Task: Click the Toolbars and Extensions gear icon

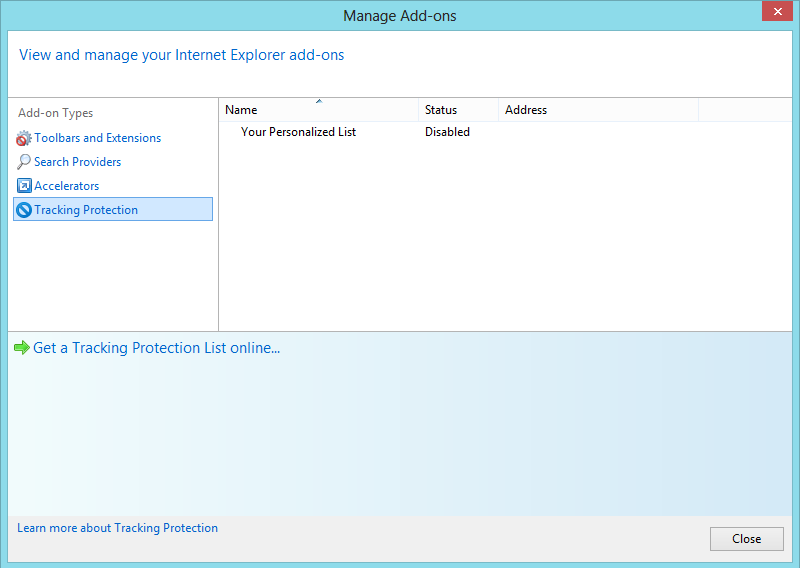Action: point(23,138)
